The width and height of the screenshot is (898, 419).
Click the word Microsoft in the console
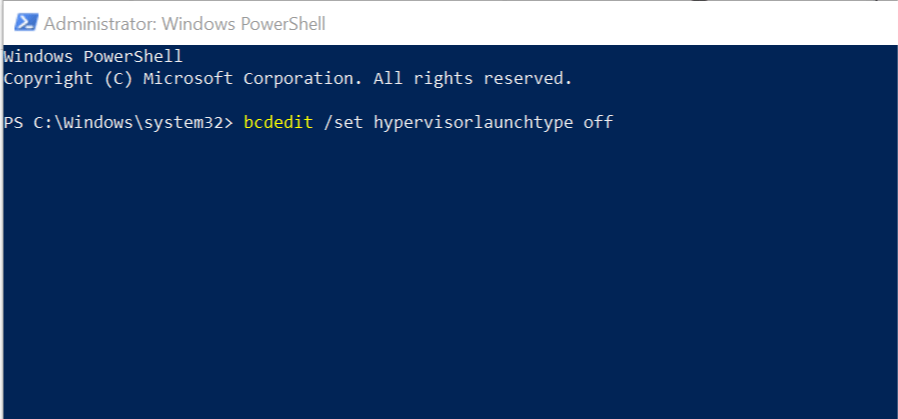188,78
